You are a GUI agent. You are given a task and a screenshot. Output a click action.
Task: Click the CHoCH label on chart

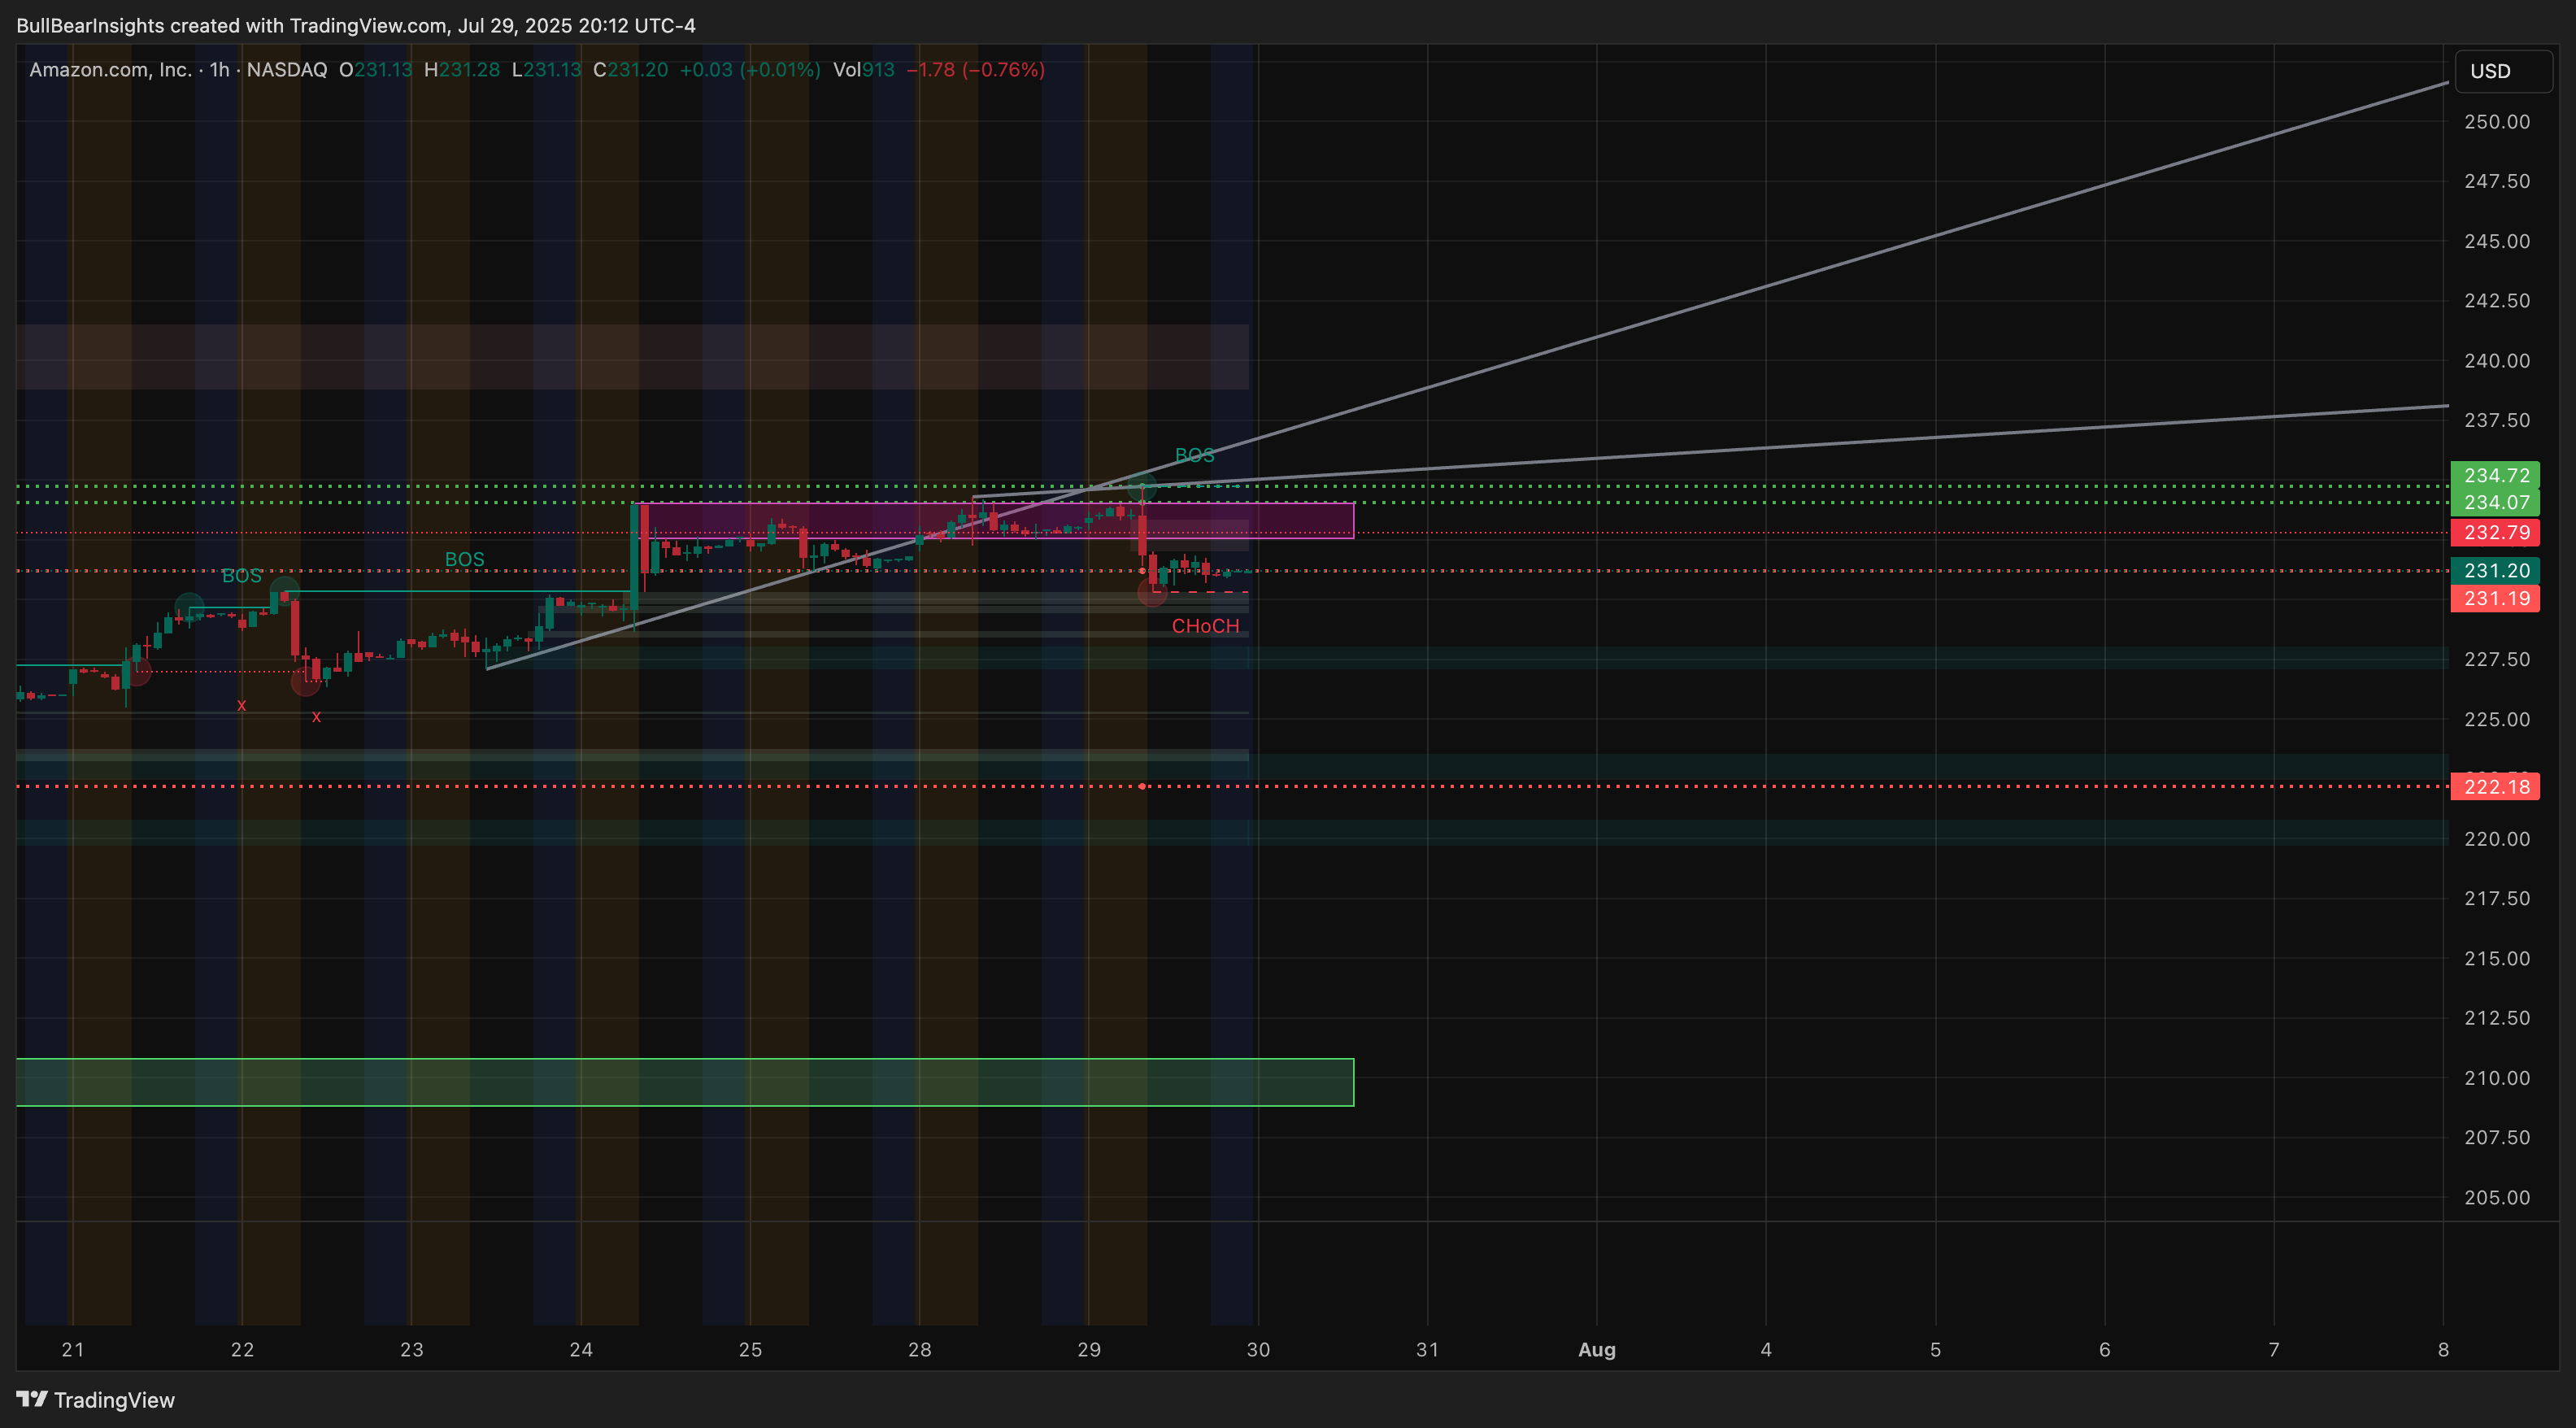(1205, 626)
